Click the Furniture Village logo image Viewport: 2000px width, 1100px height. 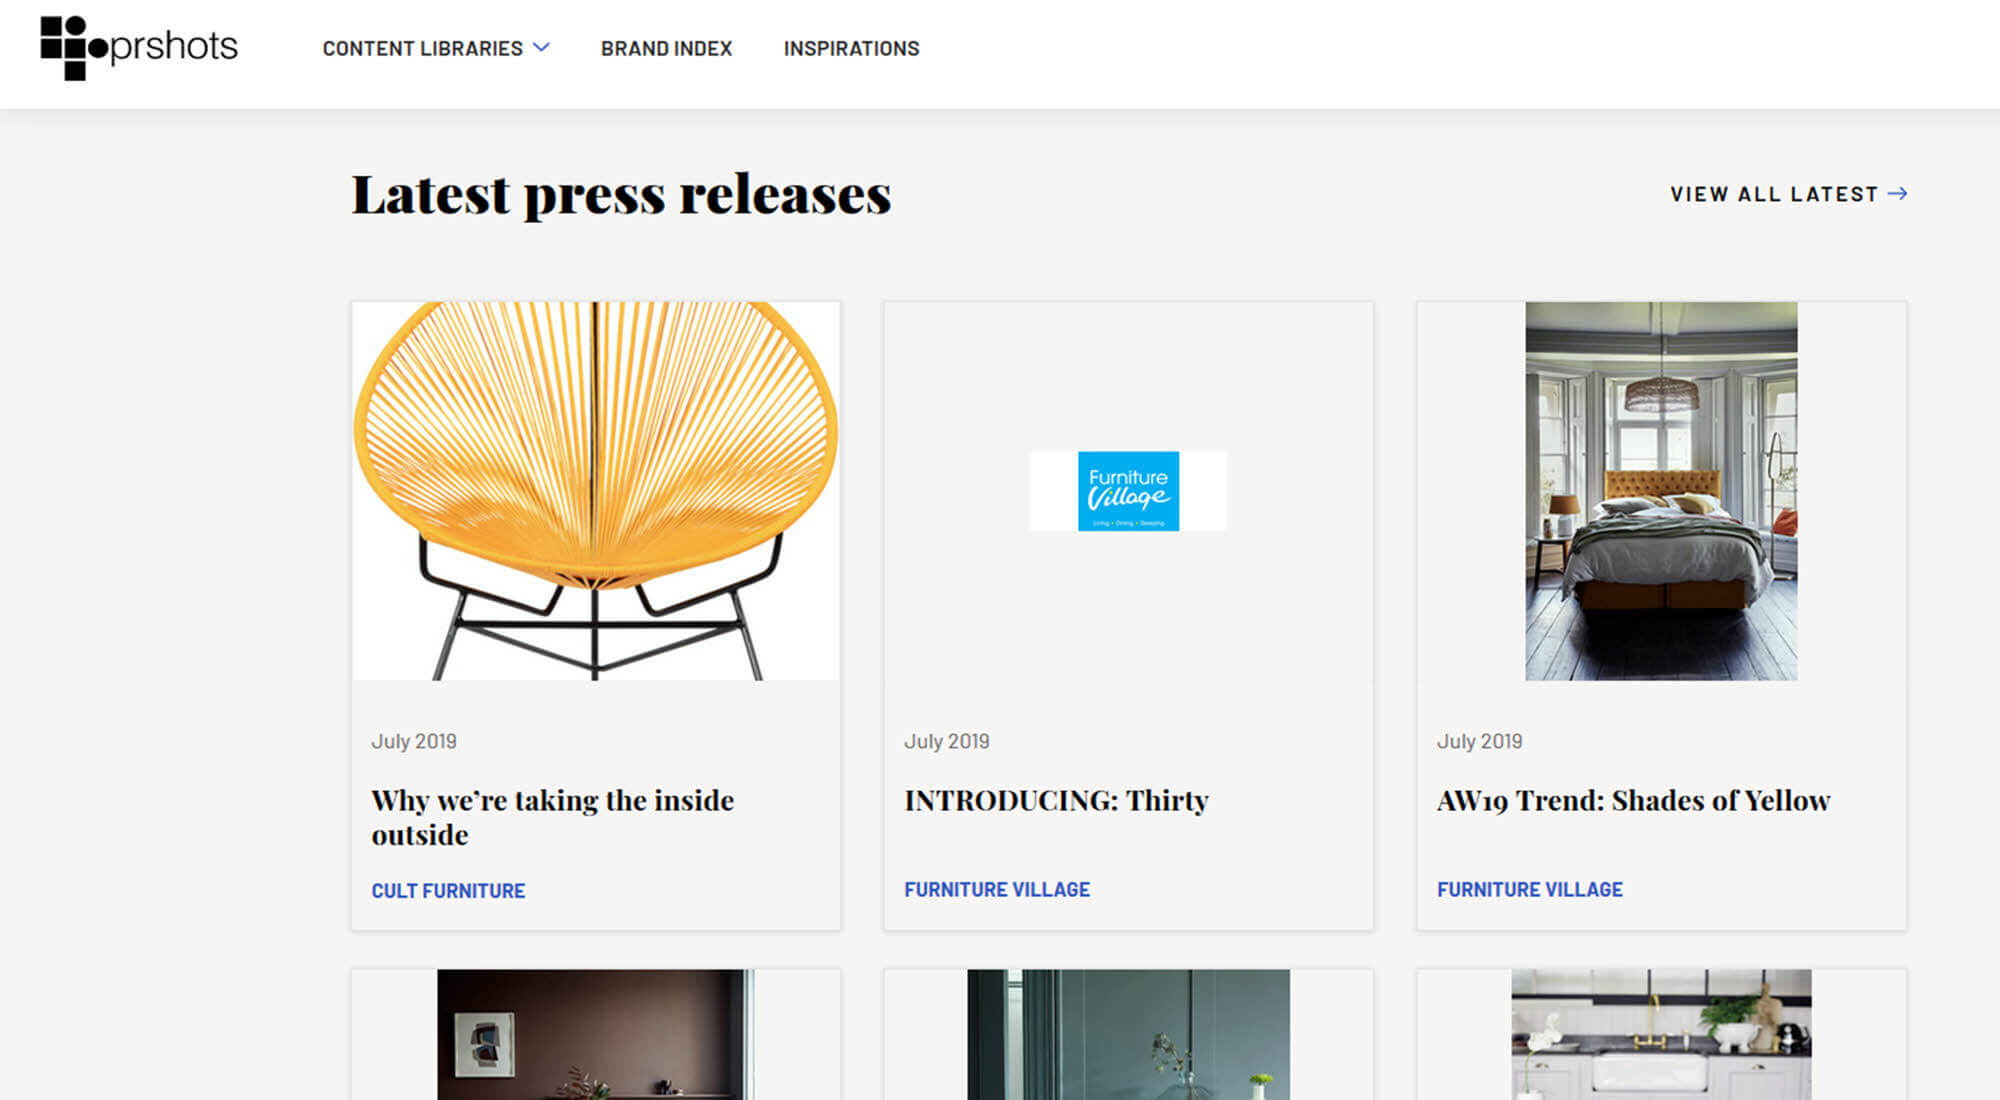coord(1128,491)
